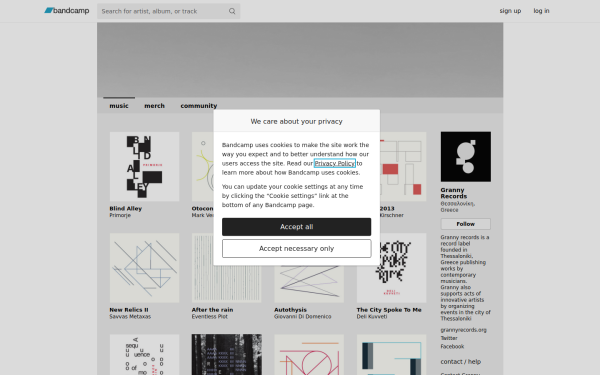Open the log in link
Screen dimensions: 600x375
(x=541, y=11)
